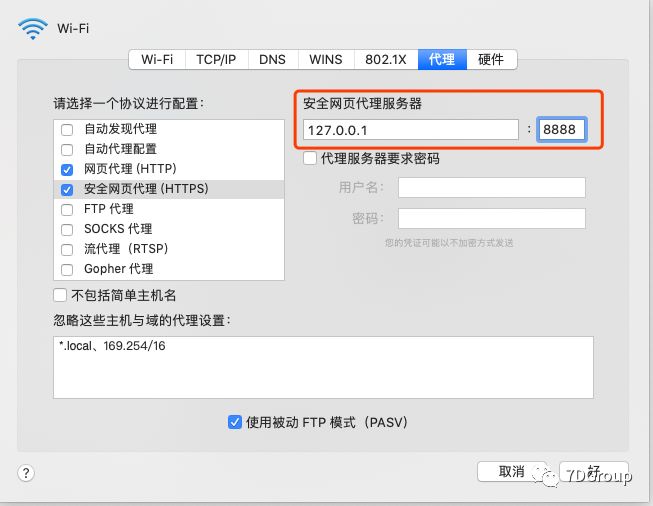This screenshot has height=506, width=653.
Task: Toggle 不包括简单主机名 checkbox
Action: 60,295
